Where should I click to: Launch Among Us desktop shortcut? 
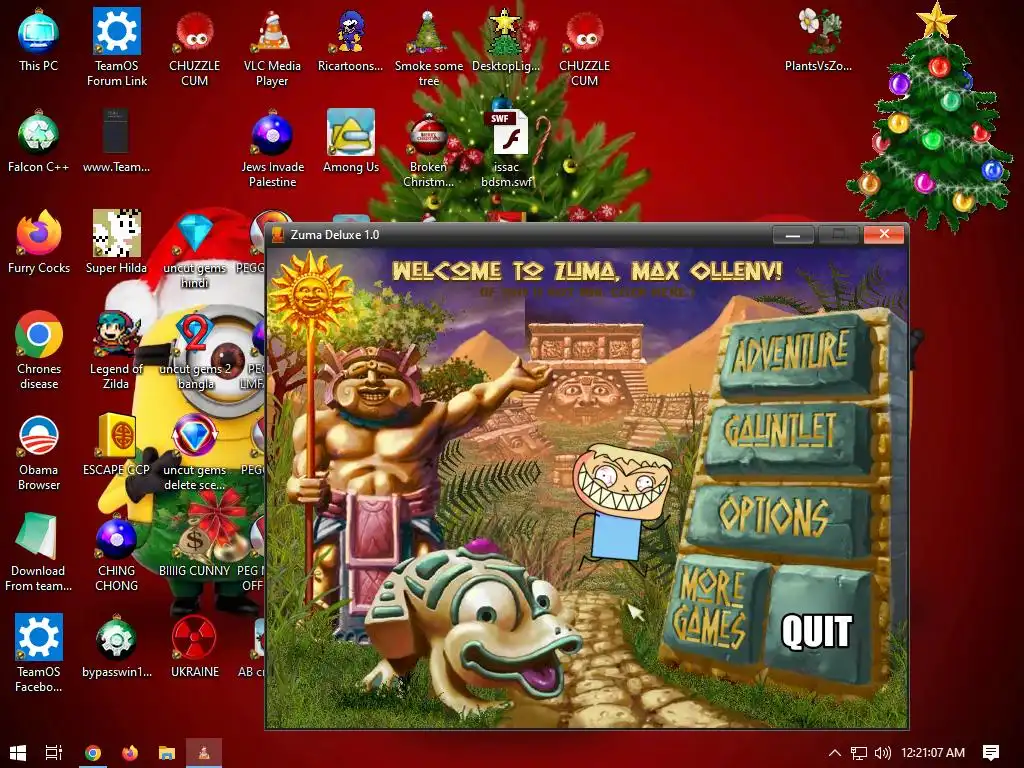pos(351,142)
